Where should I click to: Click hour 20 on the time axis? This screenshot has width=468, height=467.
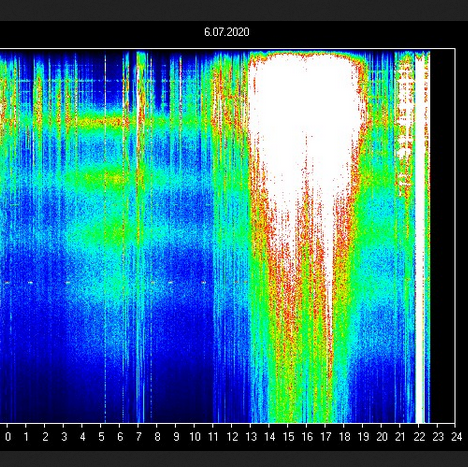pos(382,436)
